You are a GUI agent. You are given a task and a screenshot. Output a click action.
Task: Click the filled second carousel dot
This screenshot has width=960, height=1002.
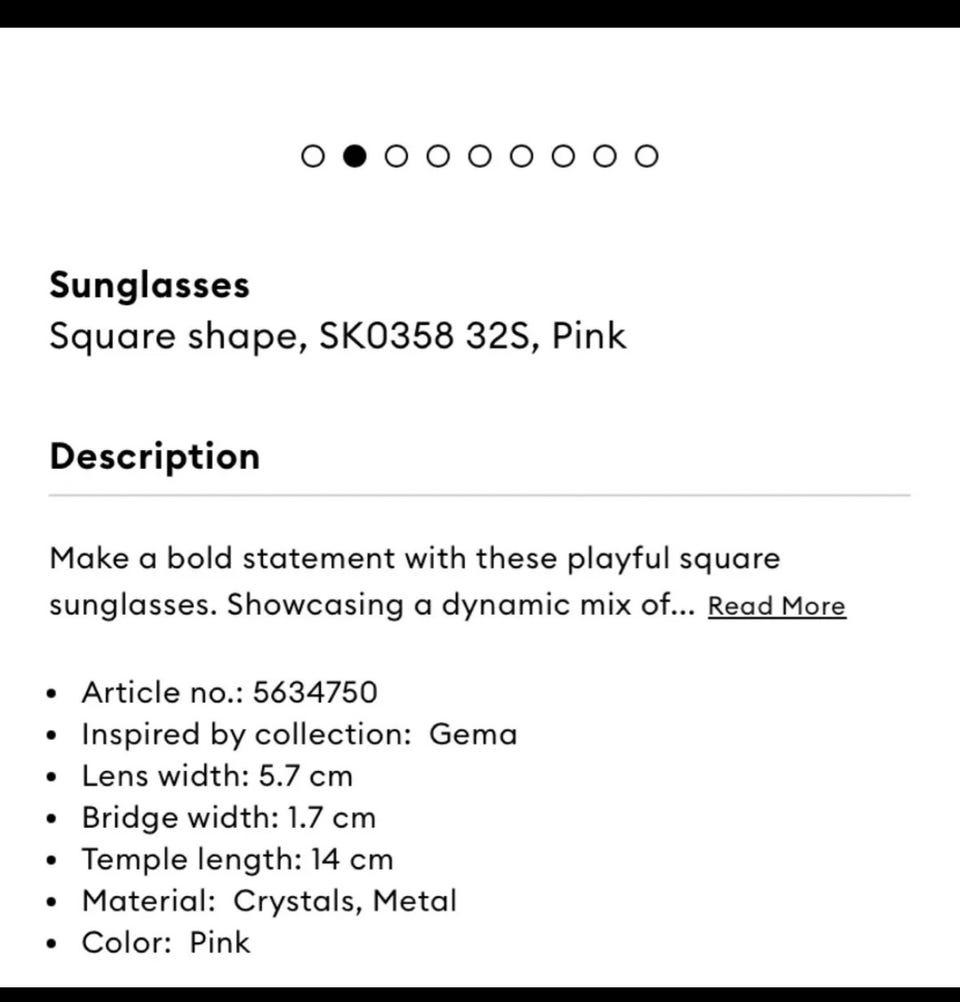tap(355, 156)
